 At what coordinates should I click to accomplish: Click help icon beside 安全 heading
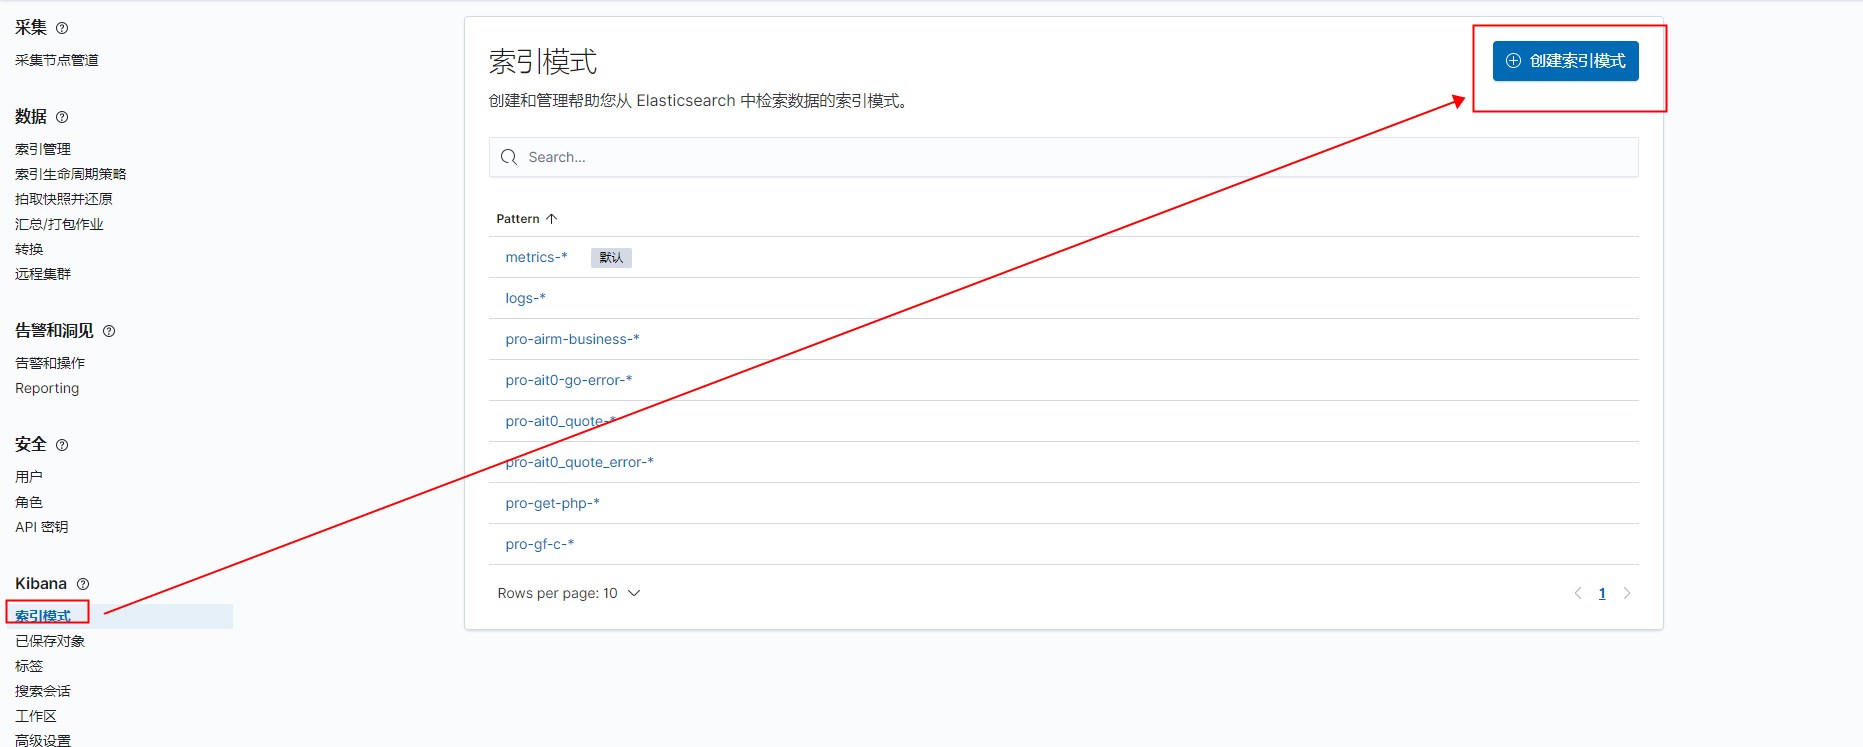pos(62,445)
